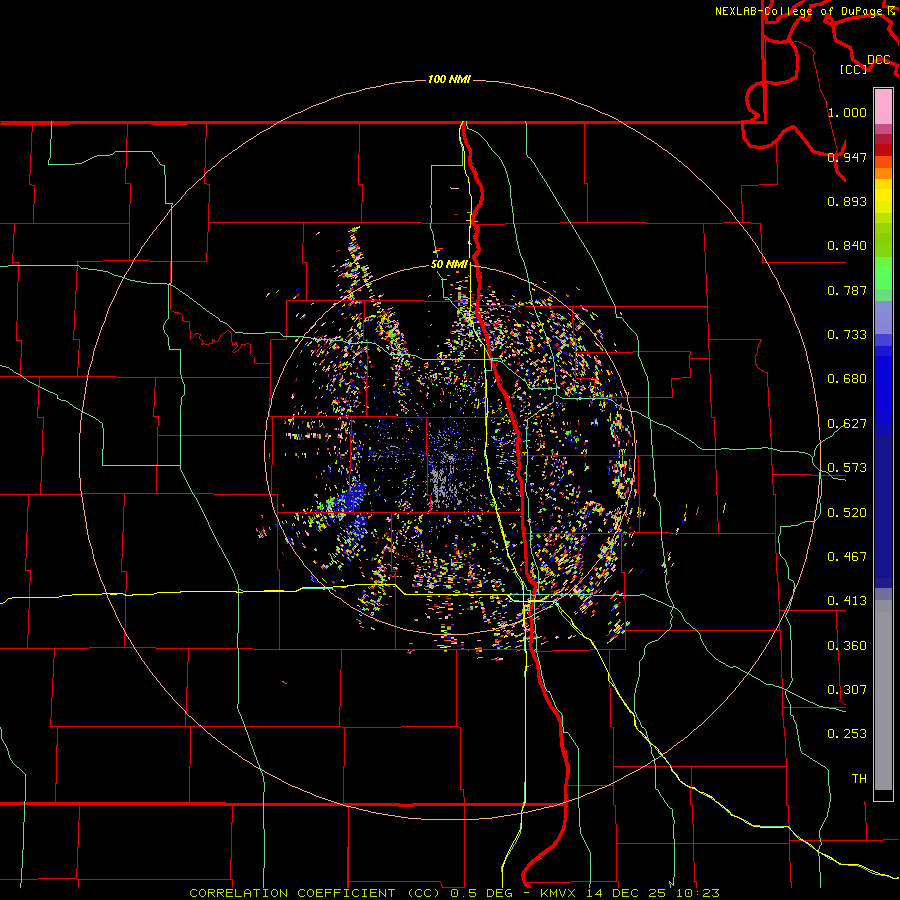Click the [CC] legend heading

[854, 69]
